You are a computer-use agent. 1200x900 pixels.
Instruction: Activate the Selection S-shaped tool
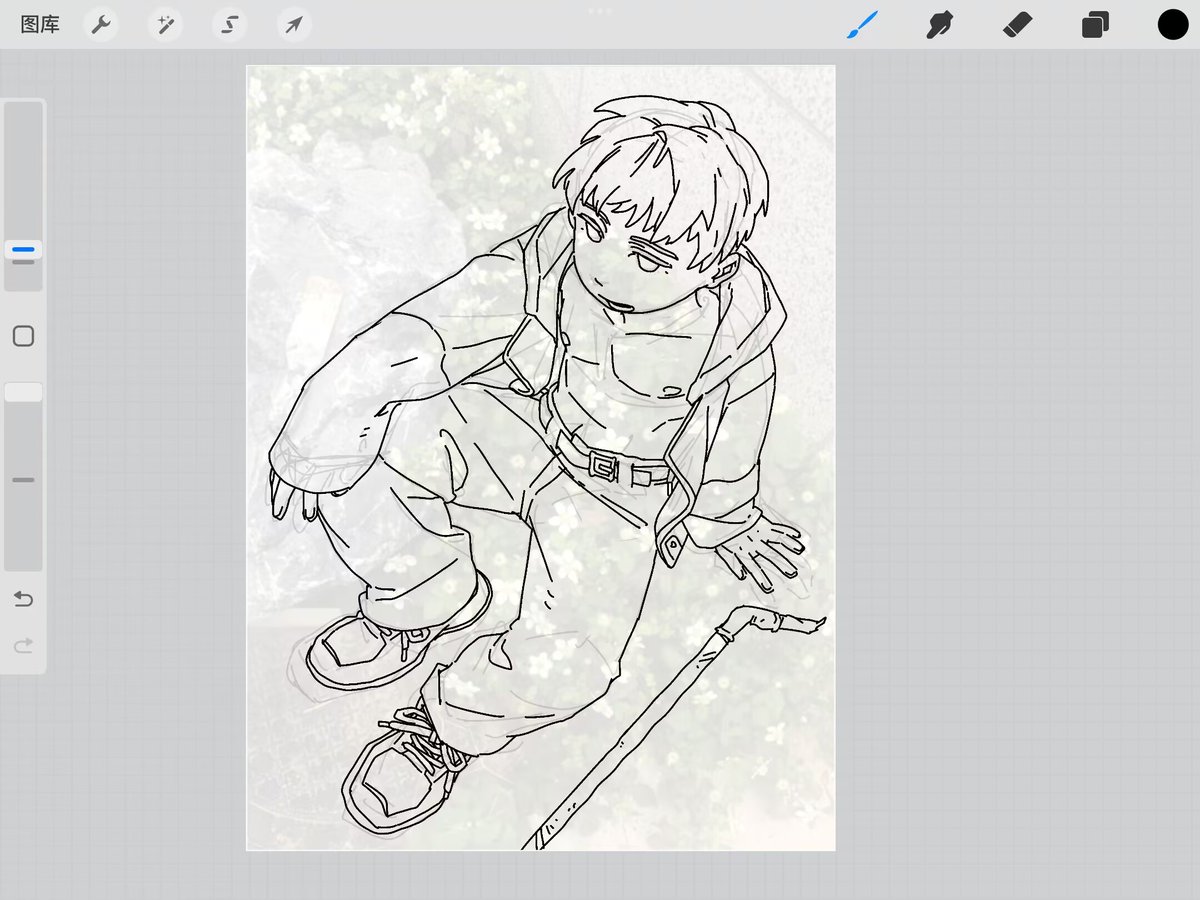coord(230,25)
